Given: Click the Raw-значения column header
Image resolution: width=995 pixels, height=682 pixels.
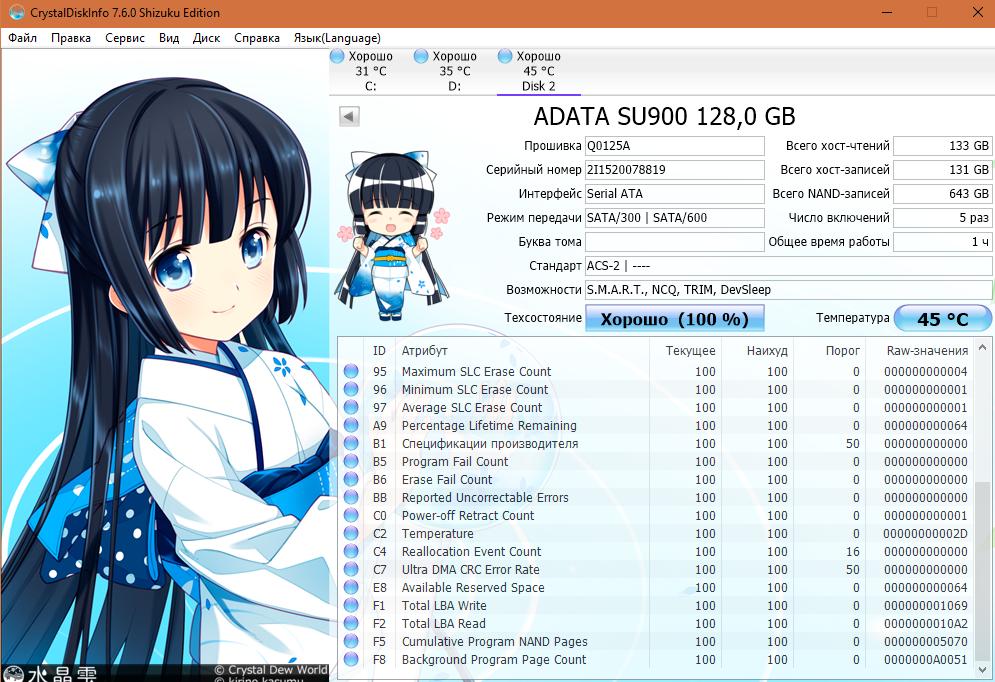Looking at the screenshot, I should pyautogui.click(x=920, y=351).
